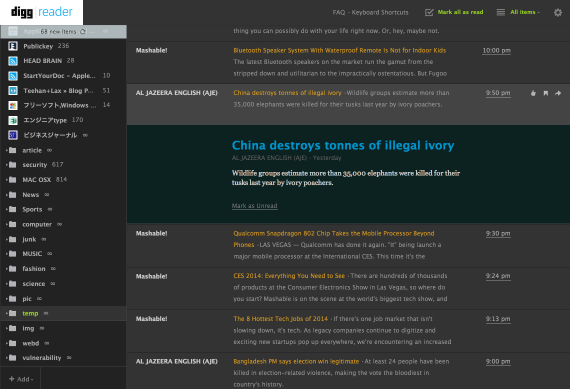Click the vulnerability folder icon
The image size is (570, 389).
click(x=12, y=358)
